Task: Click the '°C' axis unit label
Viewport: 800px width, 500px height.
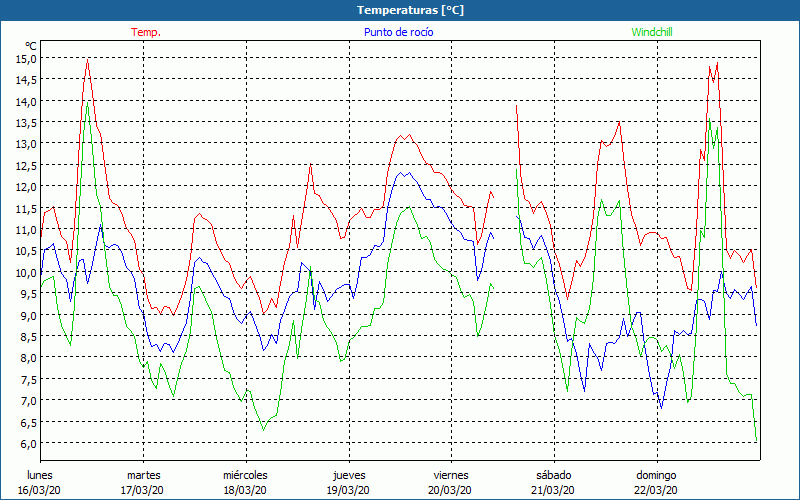Action: click(31, 46)
